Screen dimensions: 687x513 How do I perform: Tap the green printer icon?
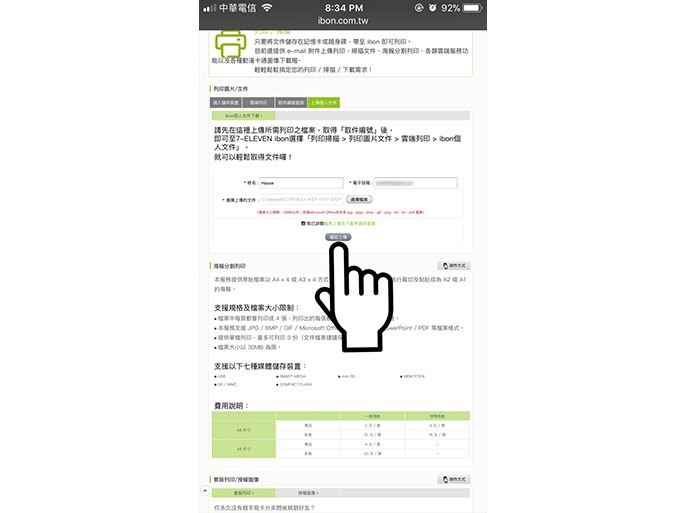230,43
